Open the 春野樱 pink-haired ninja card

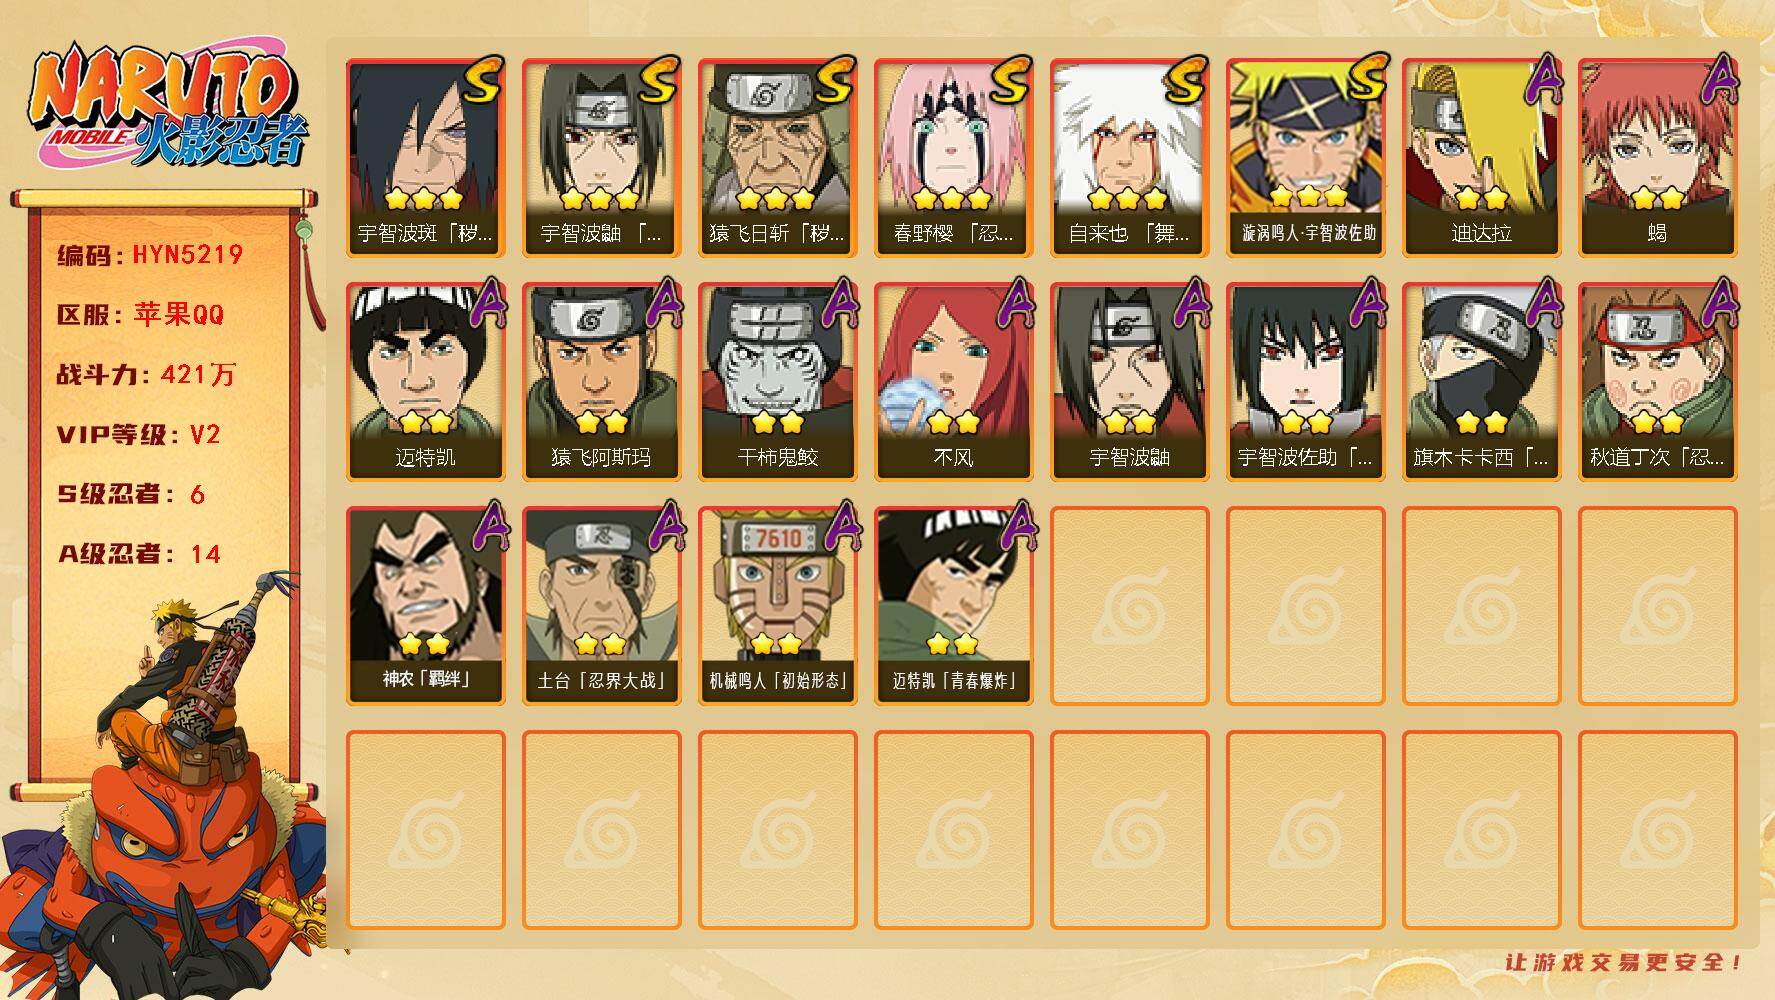pos(954,158)
